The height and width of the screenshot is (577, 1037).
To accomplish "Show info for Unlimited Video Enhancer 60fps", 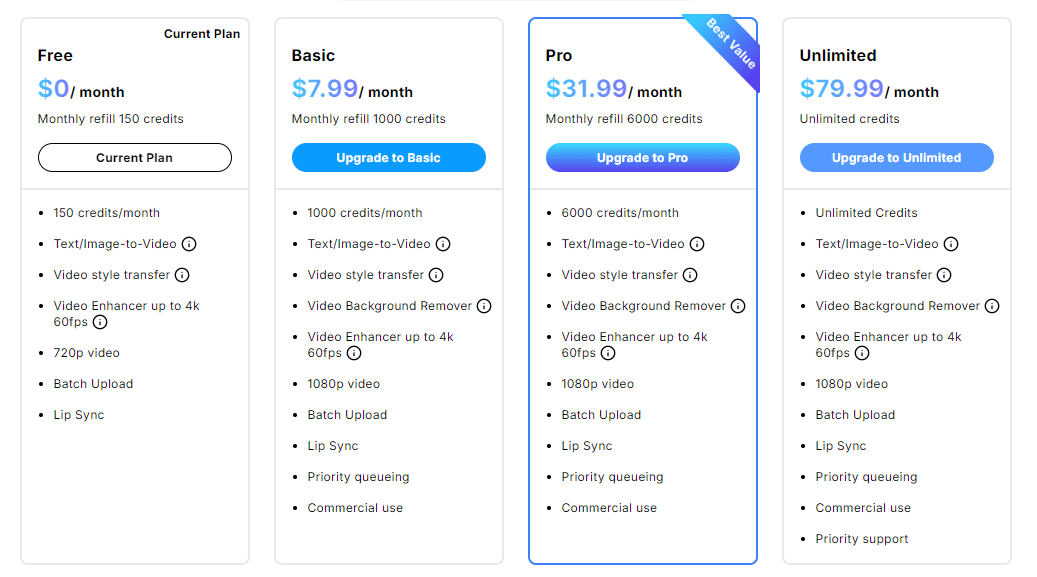I will pos(862,353).
